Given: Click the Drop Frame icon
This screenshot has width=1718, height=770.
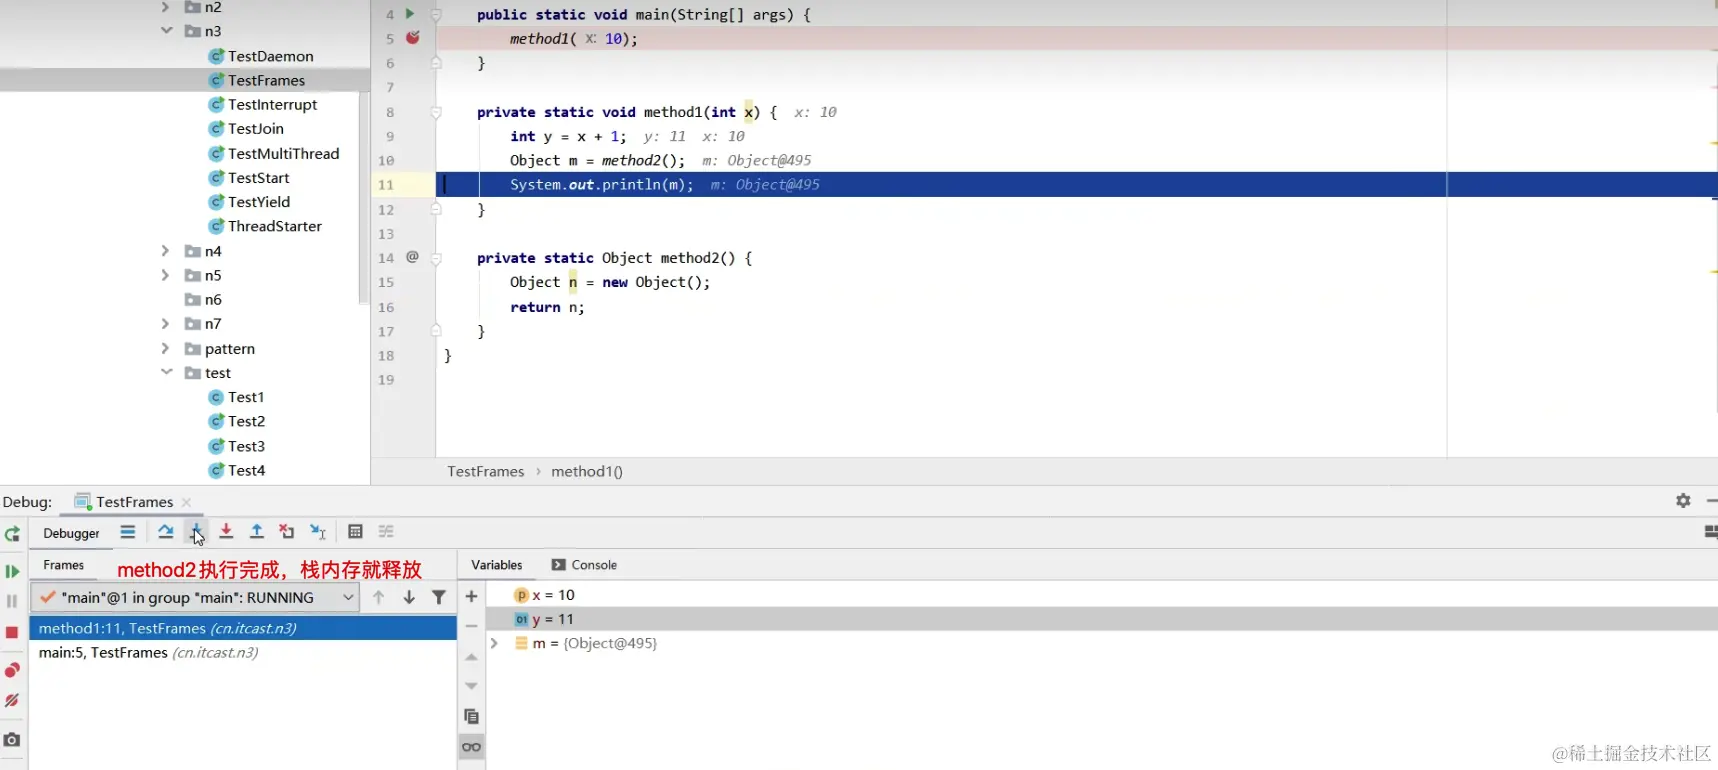Looking at the screenshot, I should point(287,532).
